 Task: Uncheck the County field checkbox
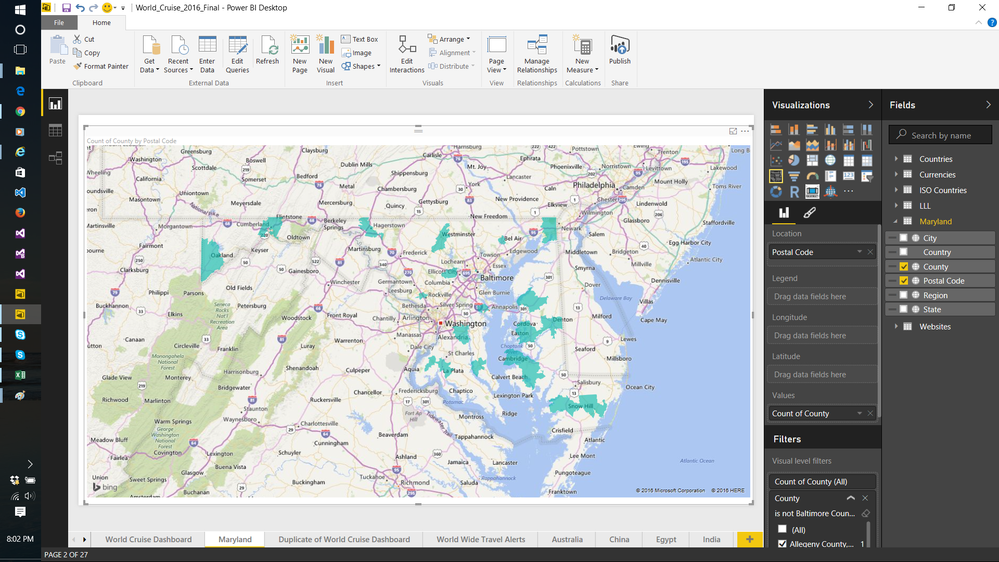coord(903,266)
